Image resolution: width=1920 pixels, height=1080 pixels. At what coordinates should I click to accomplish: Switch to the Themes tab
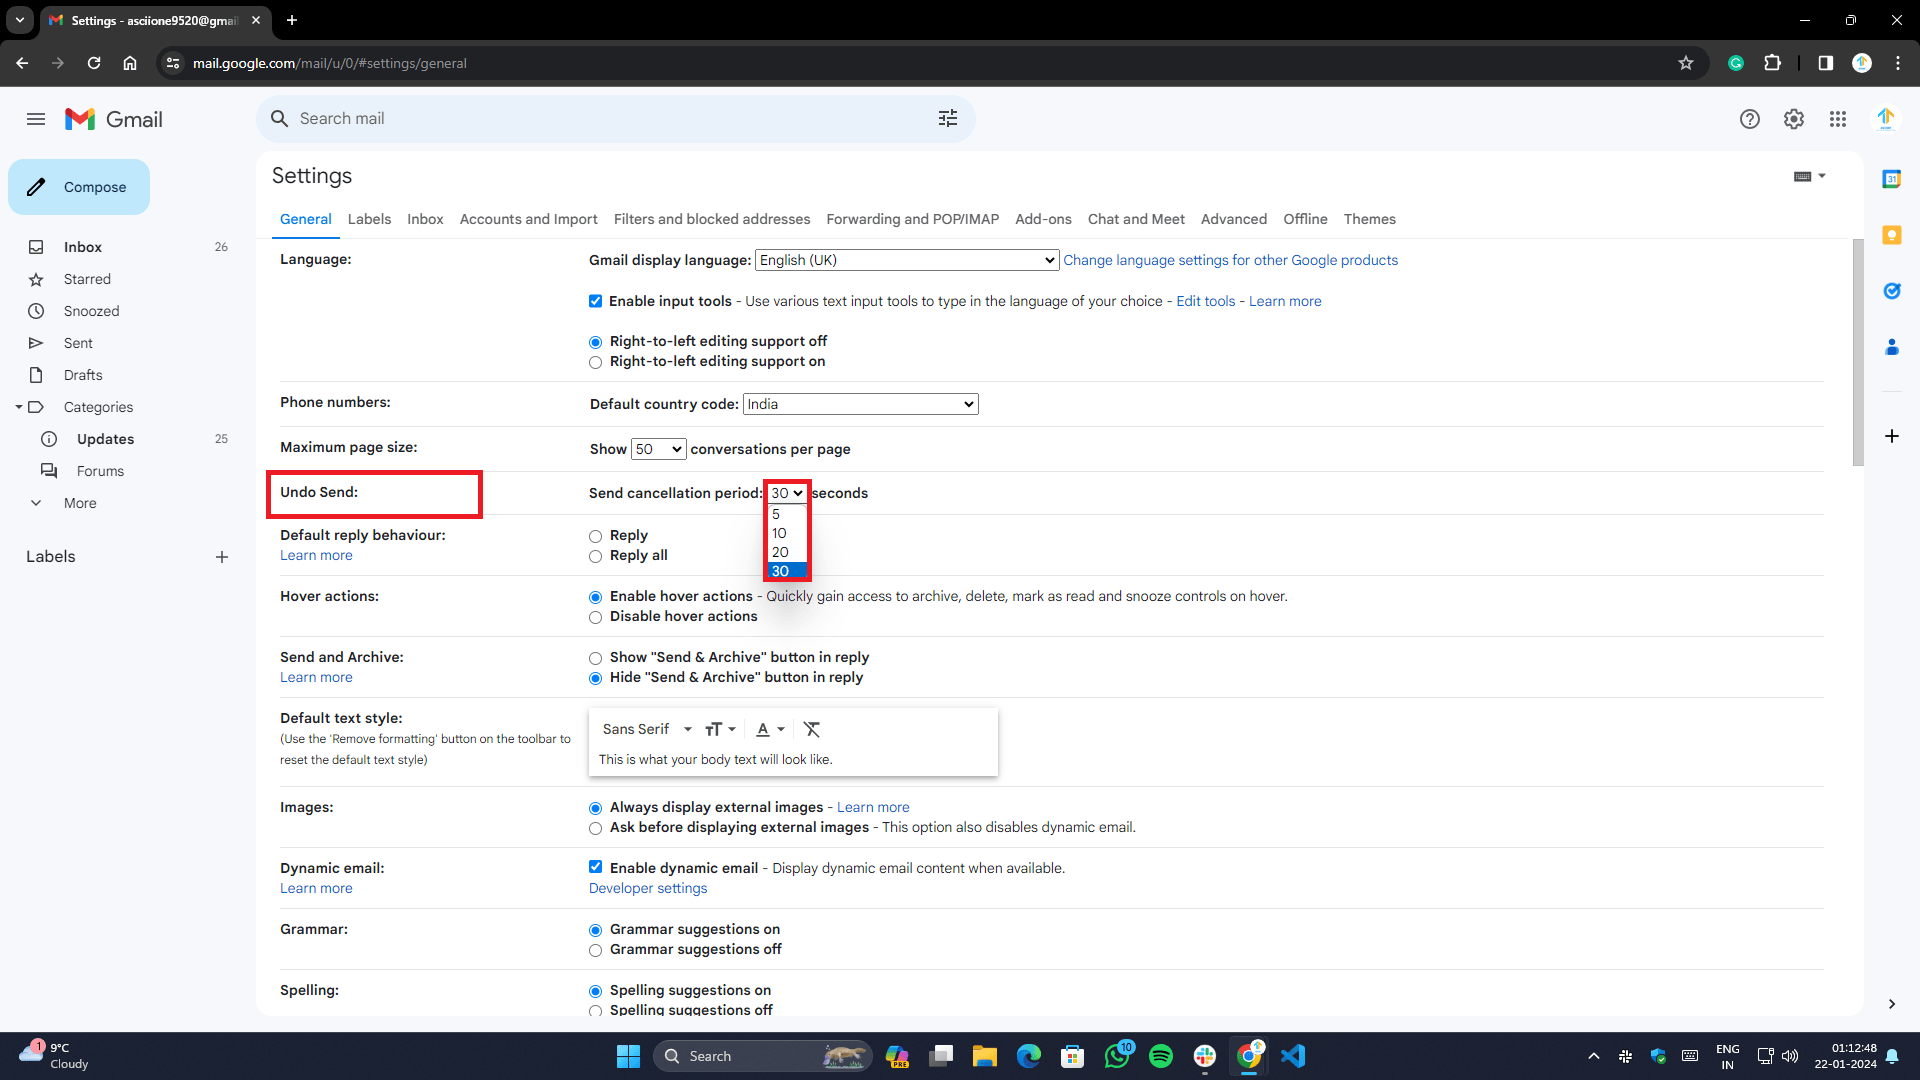coord(1369,219)
